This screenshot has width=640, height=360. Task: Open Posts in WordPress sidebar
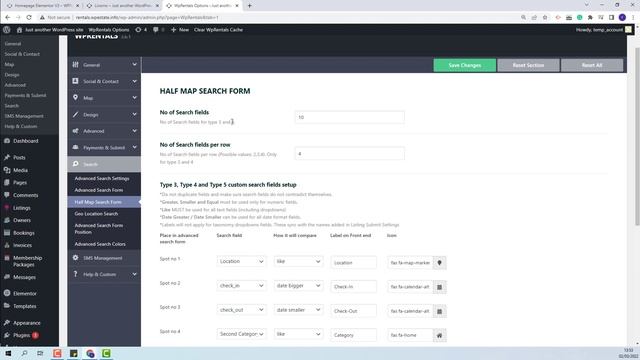click(19, 158)
